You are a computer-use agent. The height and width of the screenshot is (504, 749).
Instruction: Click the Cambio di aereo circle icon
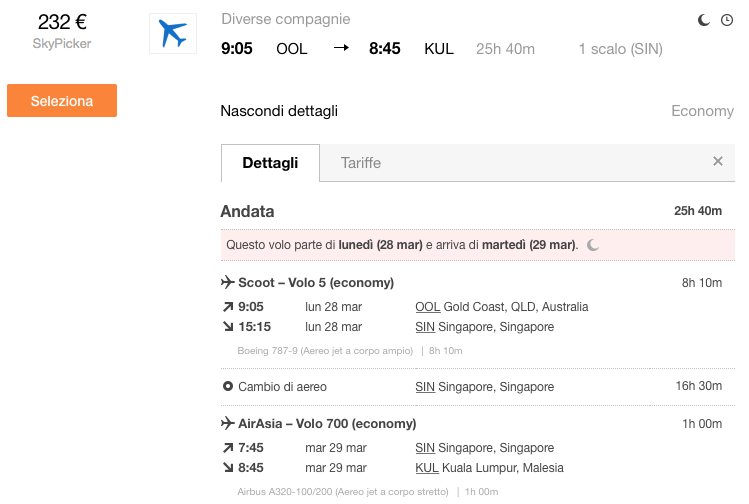[x=228, y=386]
